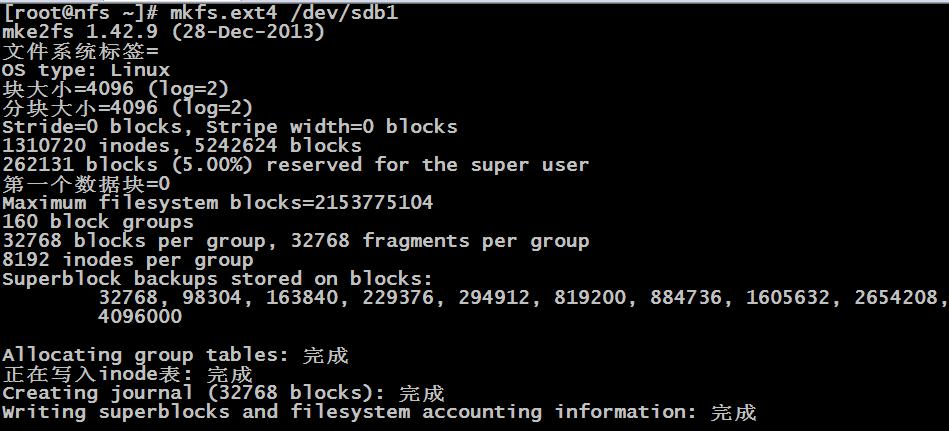Click the 5.00% reserved line
Image resolution: width=949 pixels, height=431 pixels.
click(x=295, y=165)
